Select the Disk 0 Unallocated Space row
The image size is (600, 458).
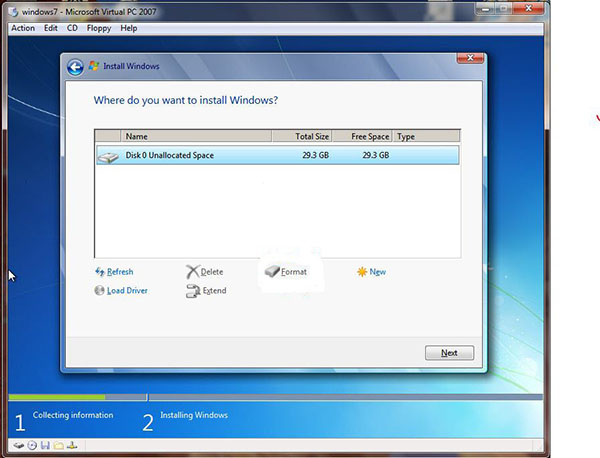(278, 155)
